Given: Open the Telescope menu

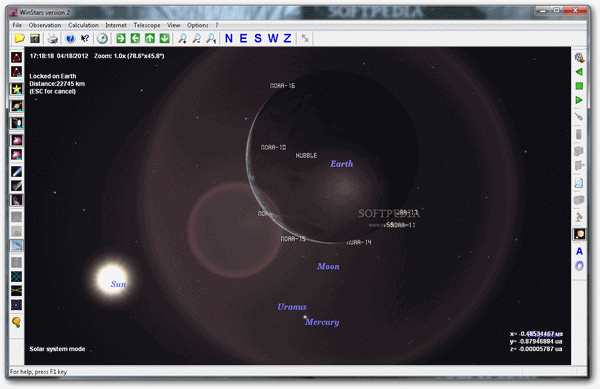Looking at the screenshot, I should (147, 25).
